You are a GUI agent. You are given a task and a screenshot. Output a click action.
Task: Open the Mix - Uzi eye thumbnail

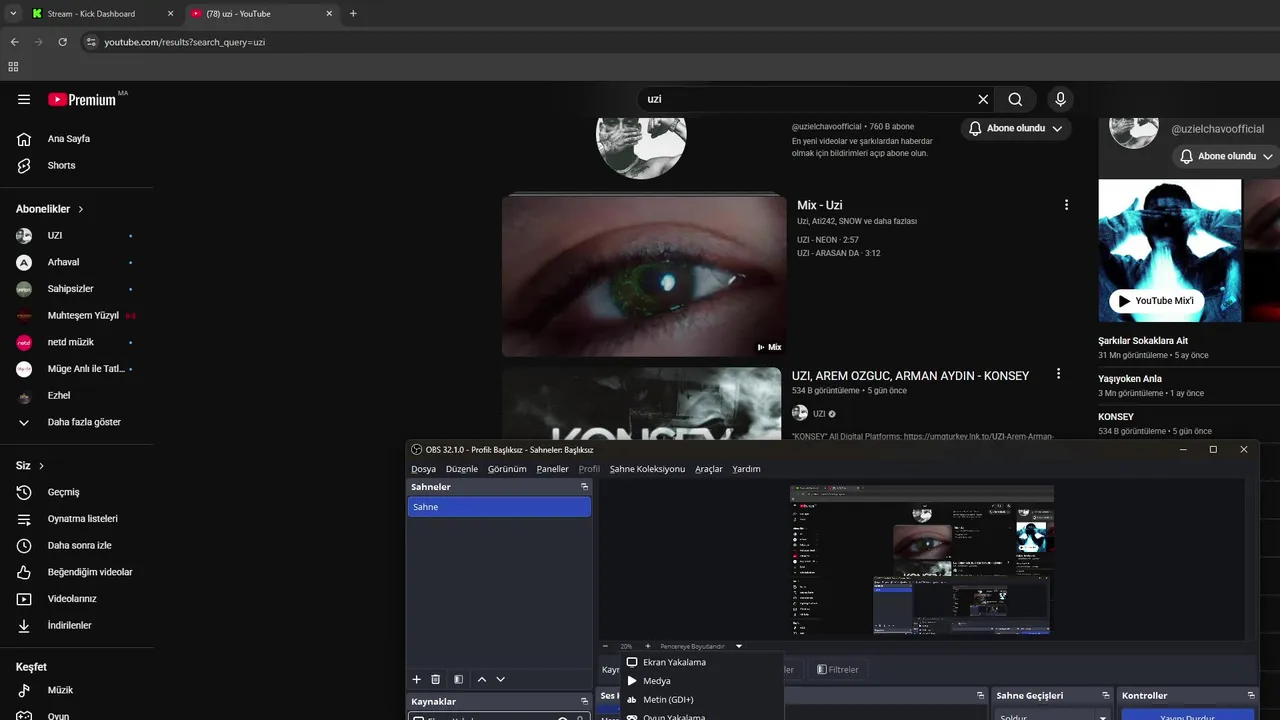(x=644, y=275)
